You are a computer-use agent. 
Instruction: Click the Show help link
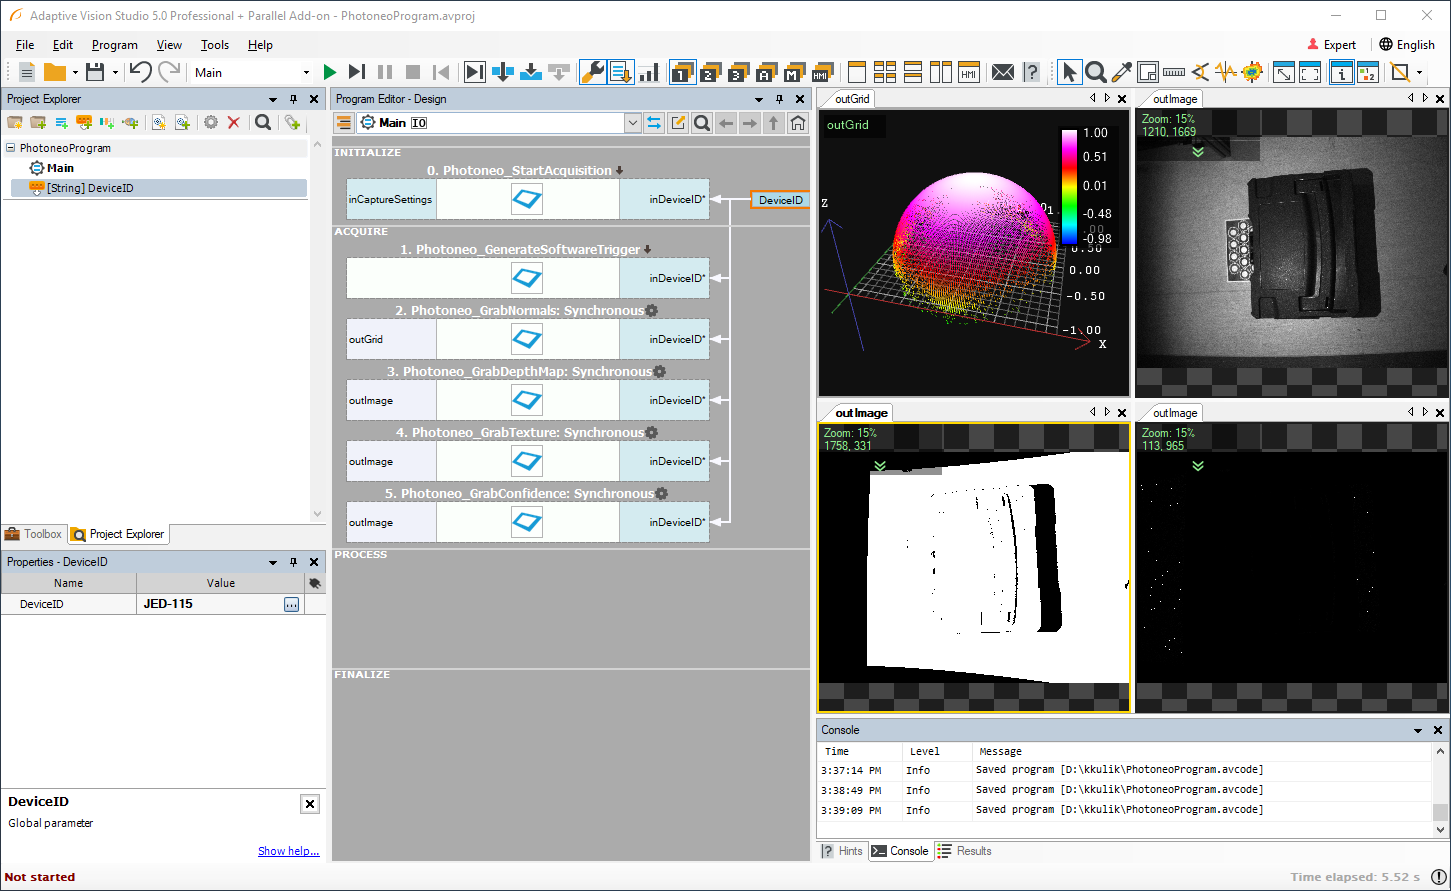pyautogui.click(x=288, y=851)
